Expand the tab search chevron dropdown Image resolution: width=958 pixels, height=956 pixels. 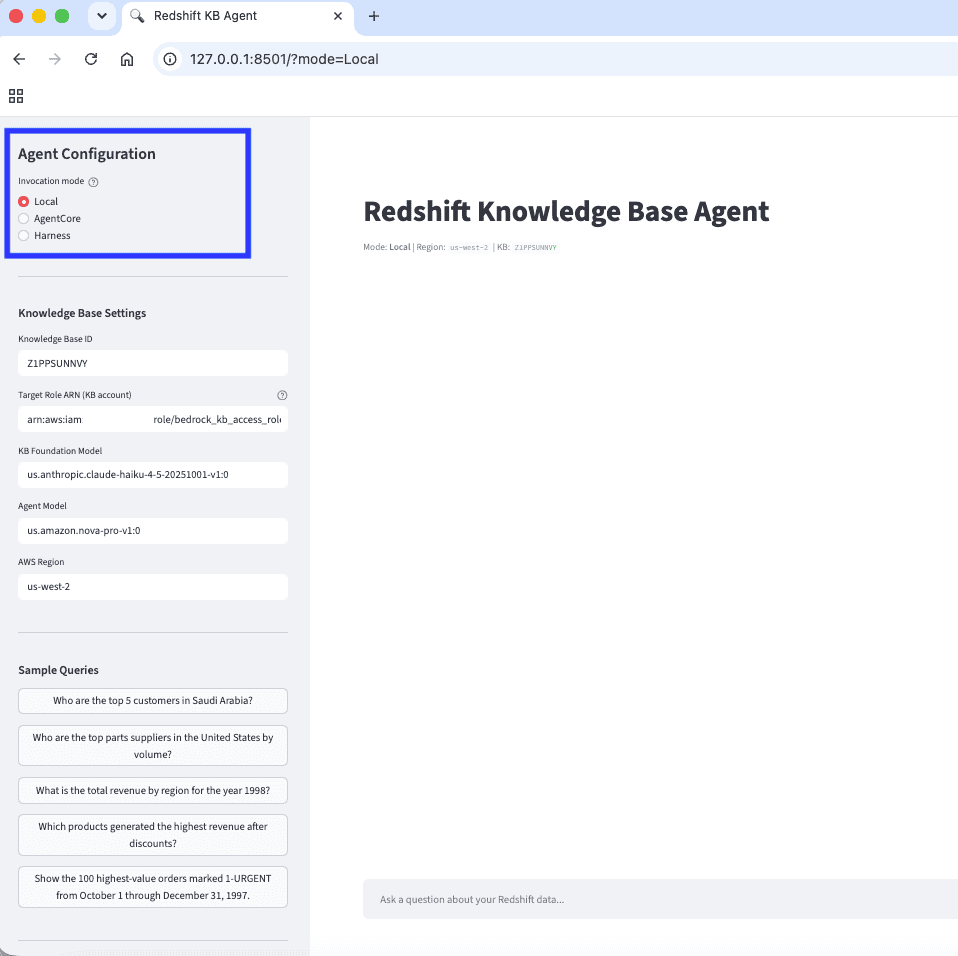(102, 16)
